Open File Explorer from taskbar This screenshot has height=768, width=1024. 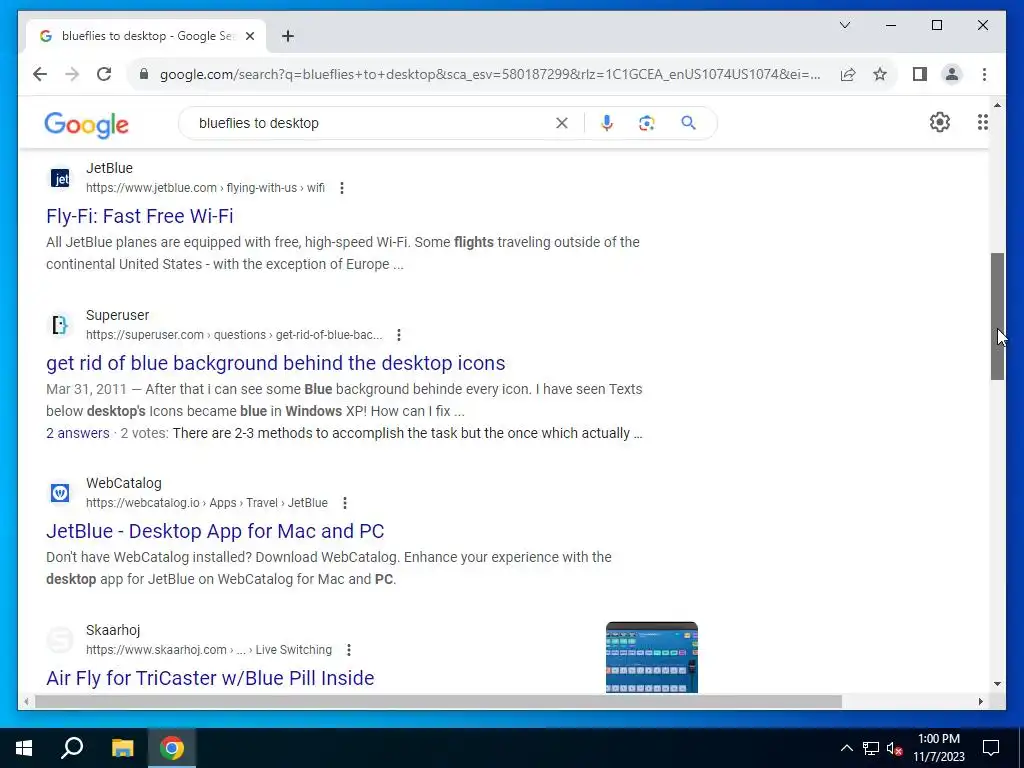122,748
